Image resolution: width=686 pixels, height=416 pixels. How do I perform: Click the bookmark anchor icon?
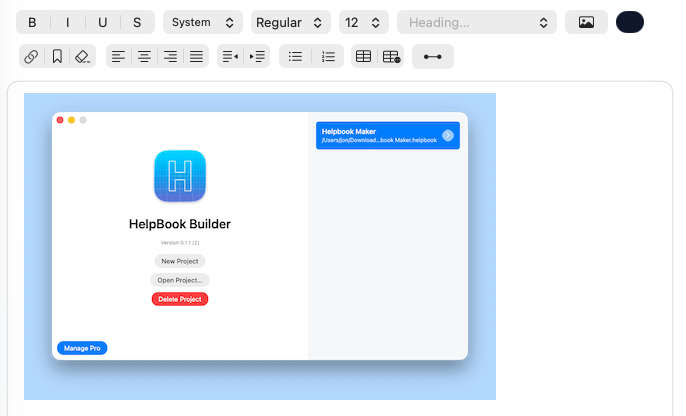(x=57, y=57)
